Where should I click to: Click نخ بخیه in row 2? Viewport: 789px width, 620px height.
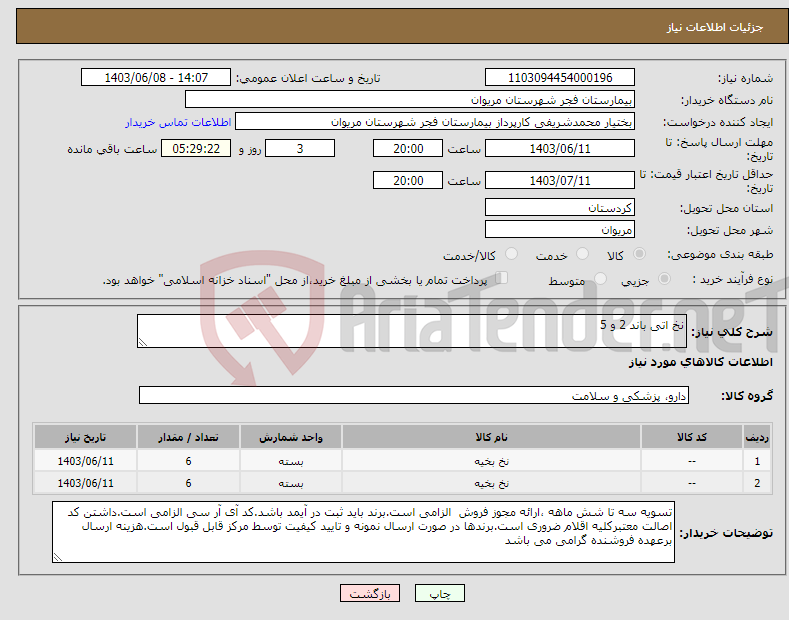point(491,483)
